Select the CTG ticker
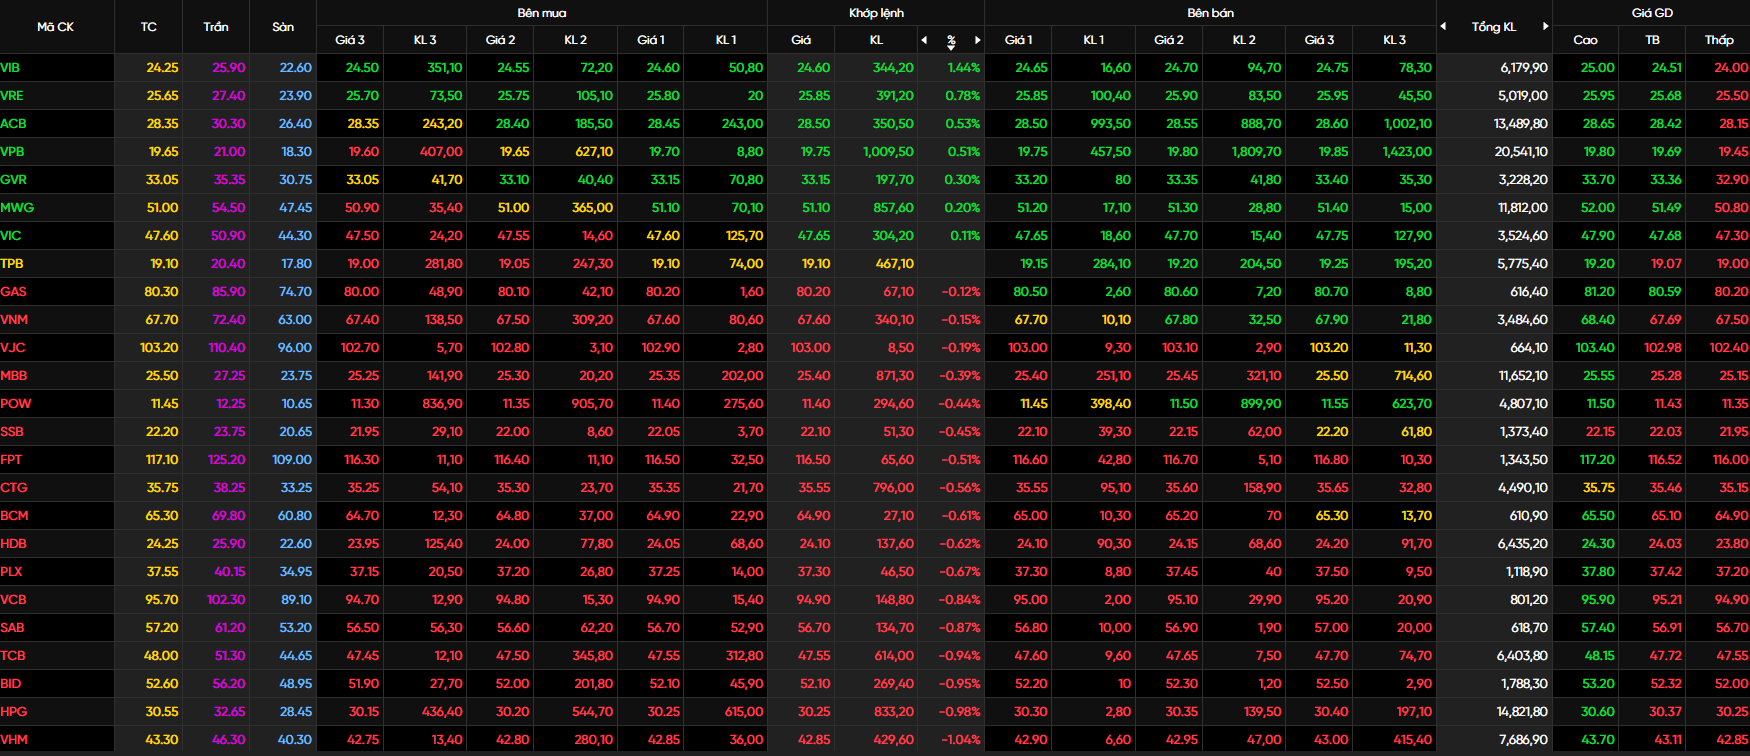Image resolution: width=1750 pixels, height=756 pixels. 14,488
